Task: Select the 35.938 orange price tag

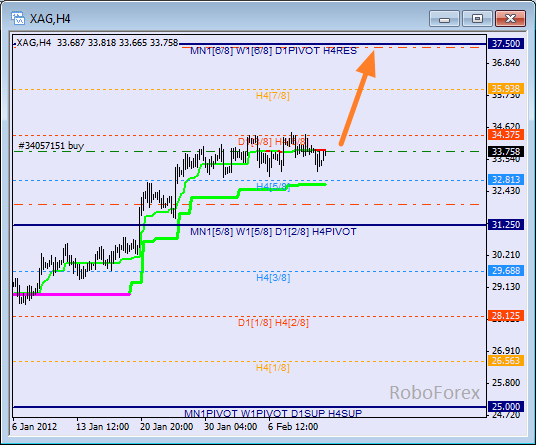Action: (506, 89)
